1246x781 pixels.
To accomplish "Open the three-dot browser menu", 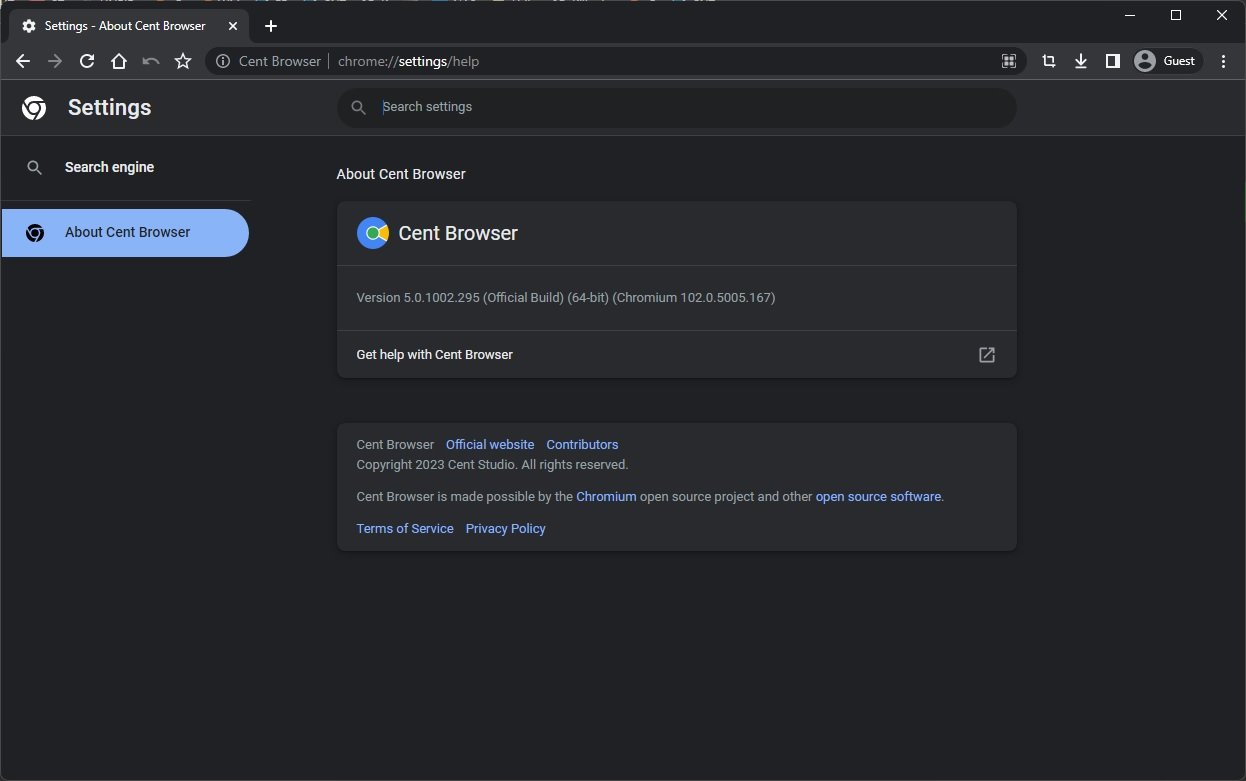I will coord(1224,61).
